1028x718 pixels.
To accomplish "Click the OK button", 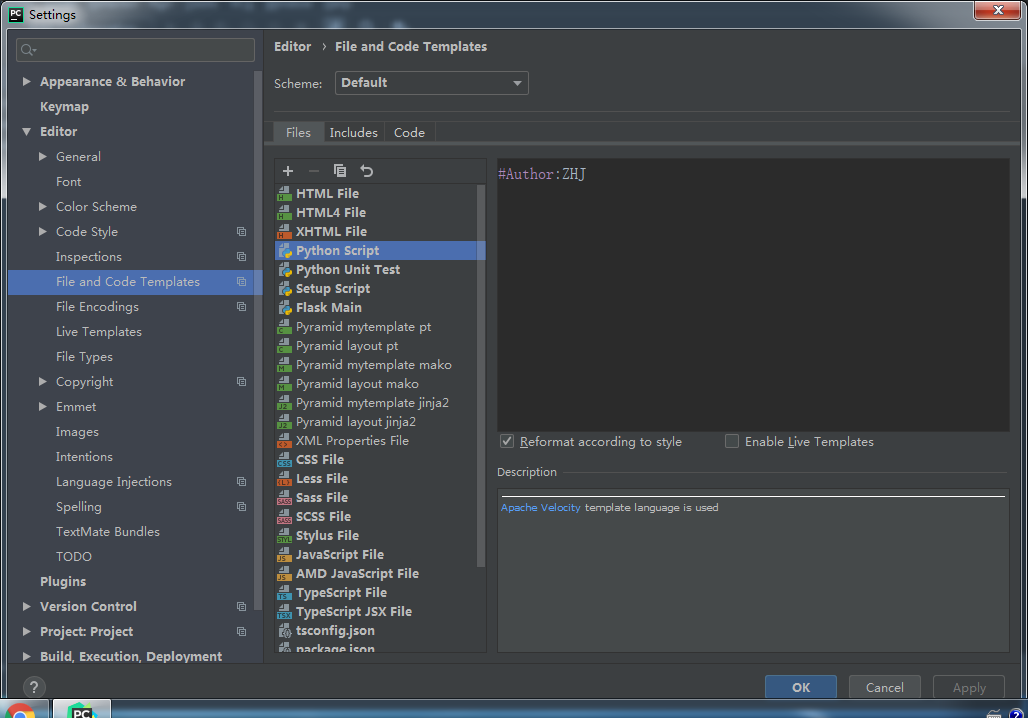I will click(801, 687).
